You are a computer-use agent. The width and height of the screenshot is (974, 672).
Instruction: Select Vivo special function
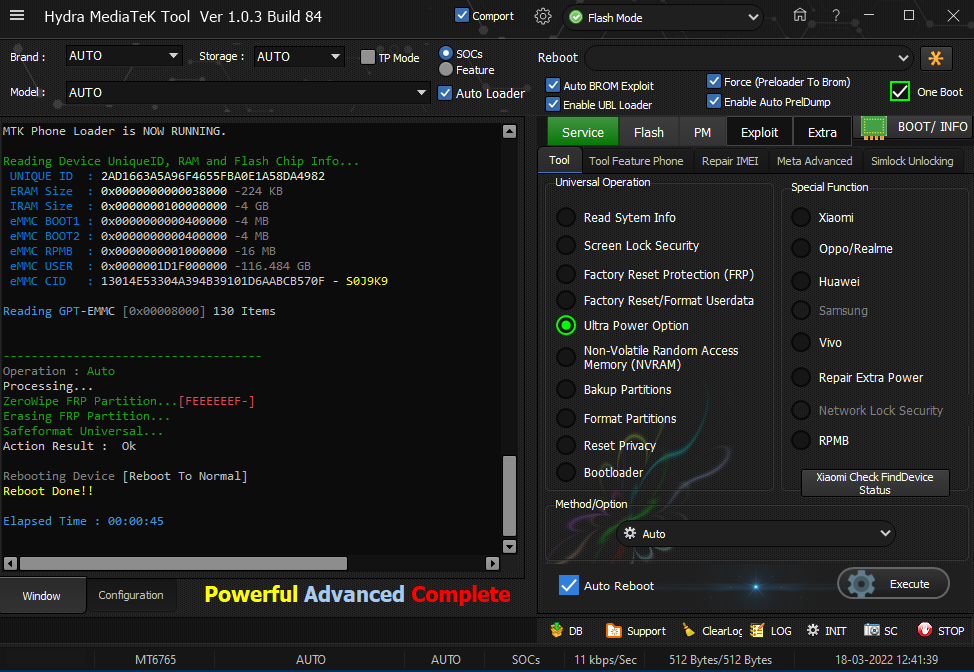(801, 342)
